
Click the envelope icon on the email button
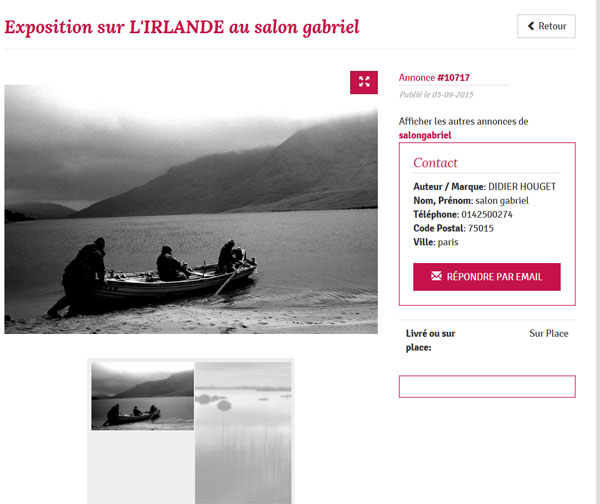pyautogui.click(x=436, y=276)
